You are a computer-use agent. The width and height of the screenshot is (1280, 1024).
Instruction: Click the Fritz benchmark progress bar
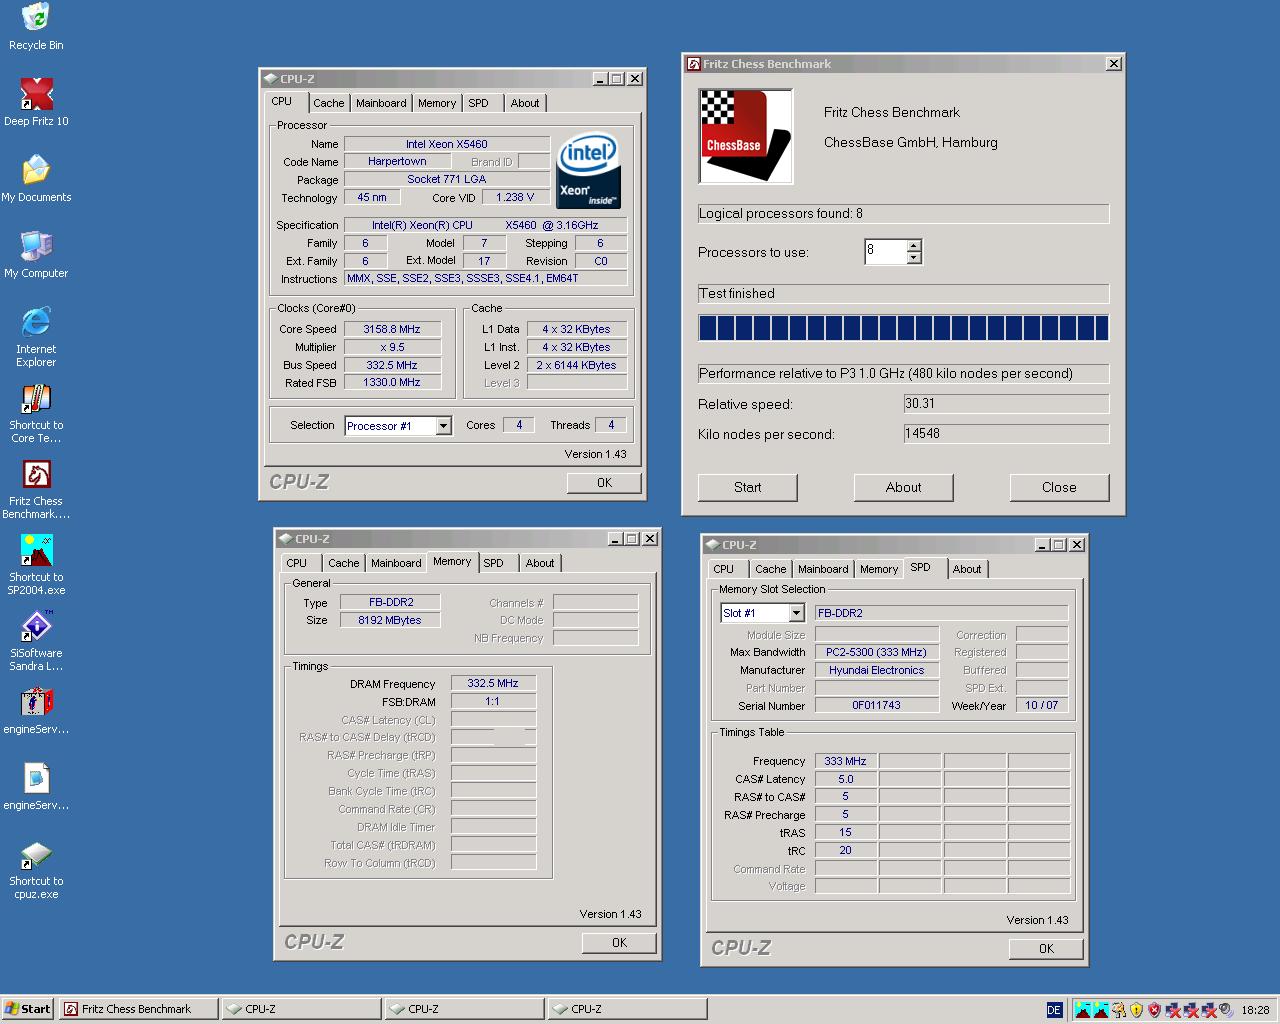(x=903, y=328)
